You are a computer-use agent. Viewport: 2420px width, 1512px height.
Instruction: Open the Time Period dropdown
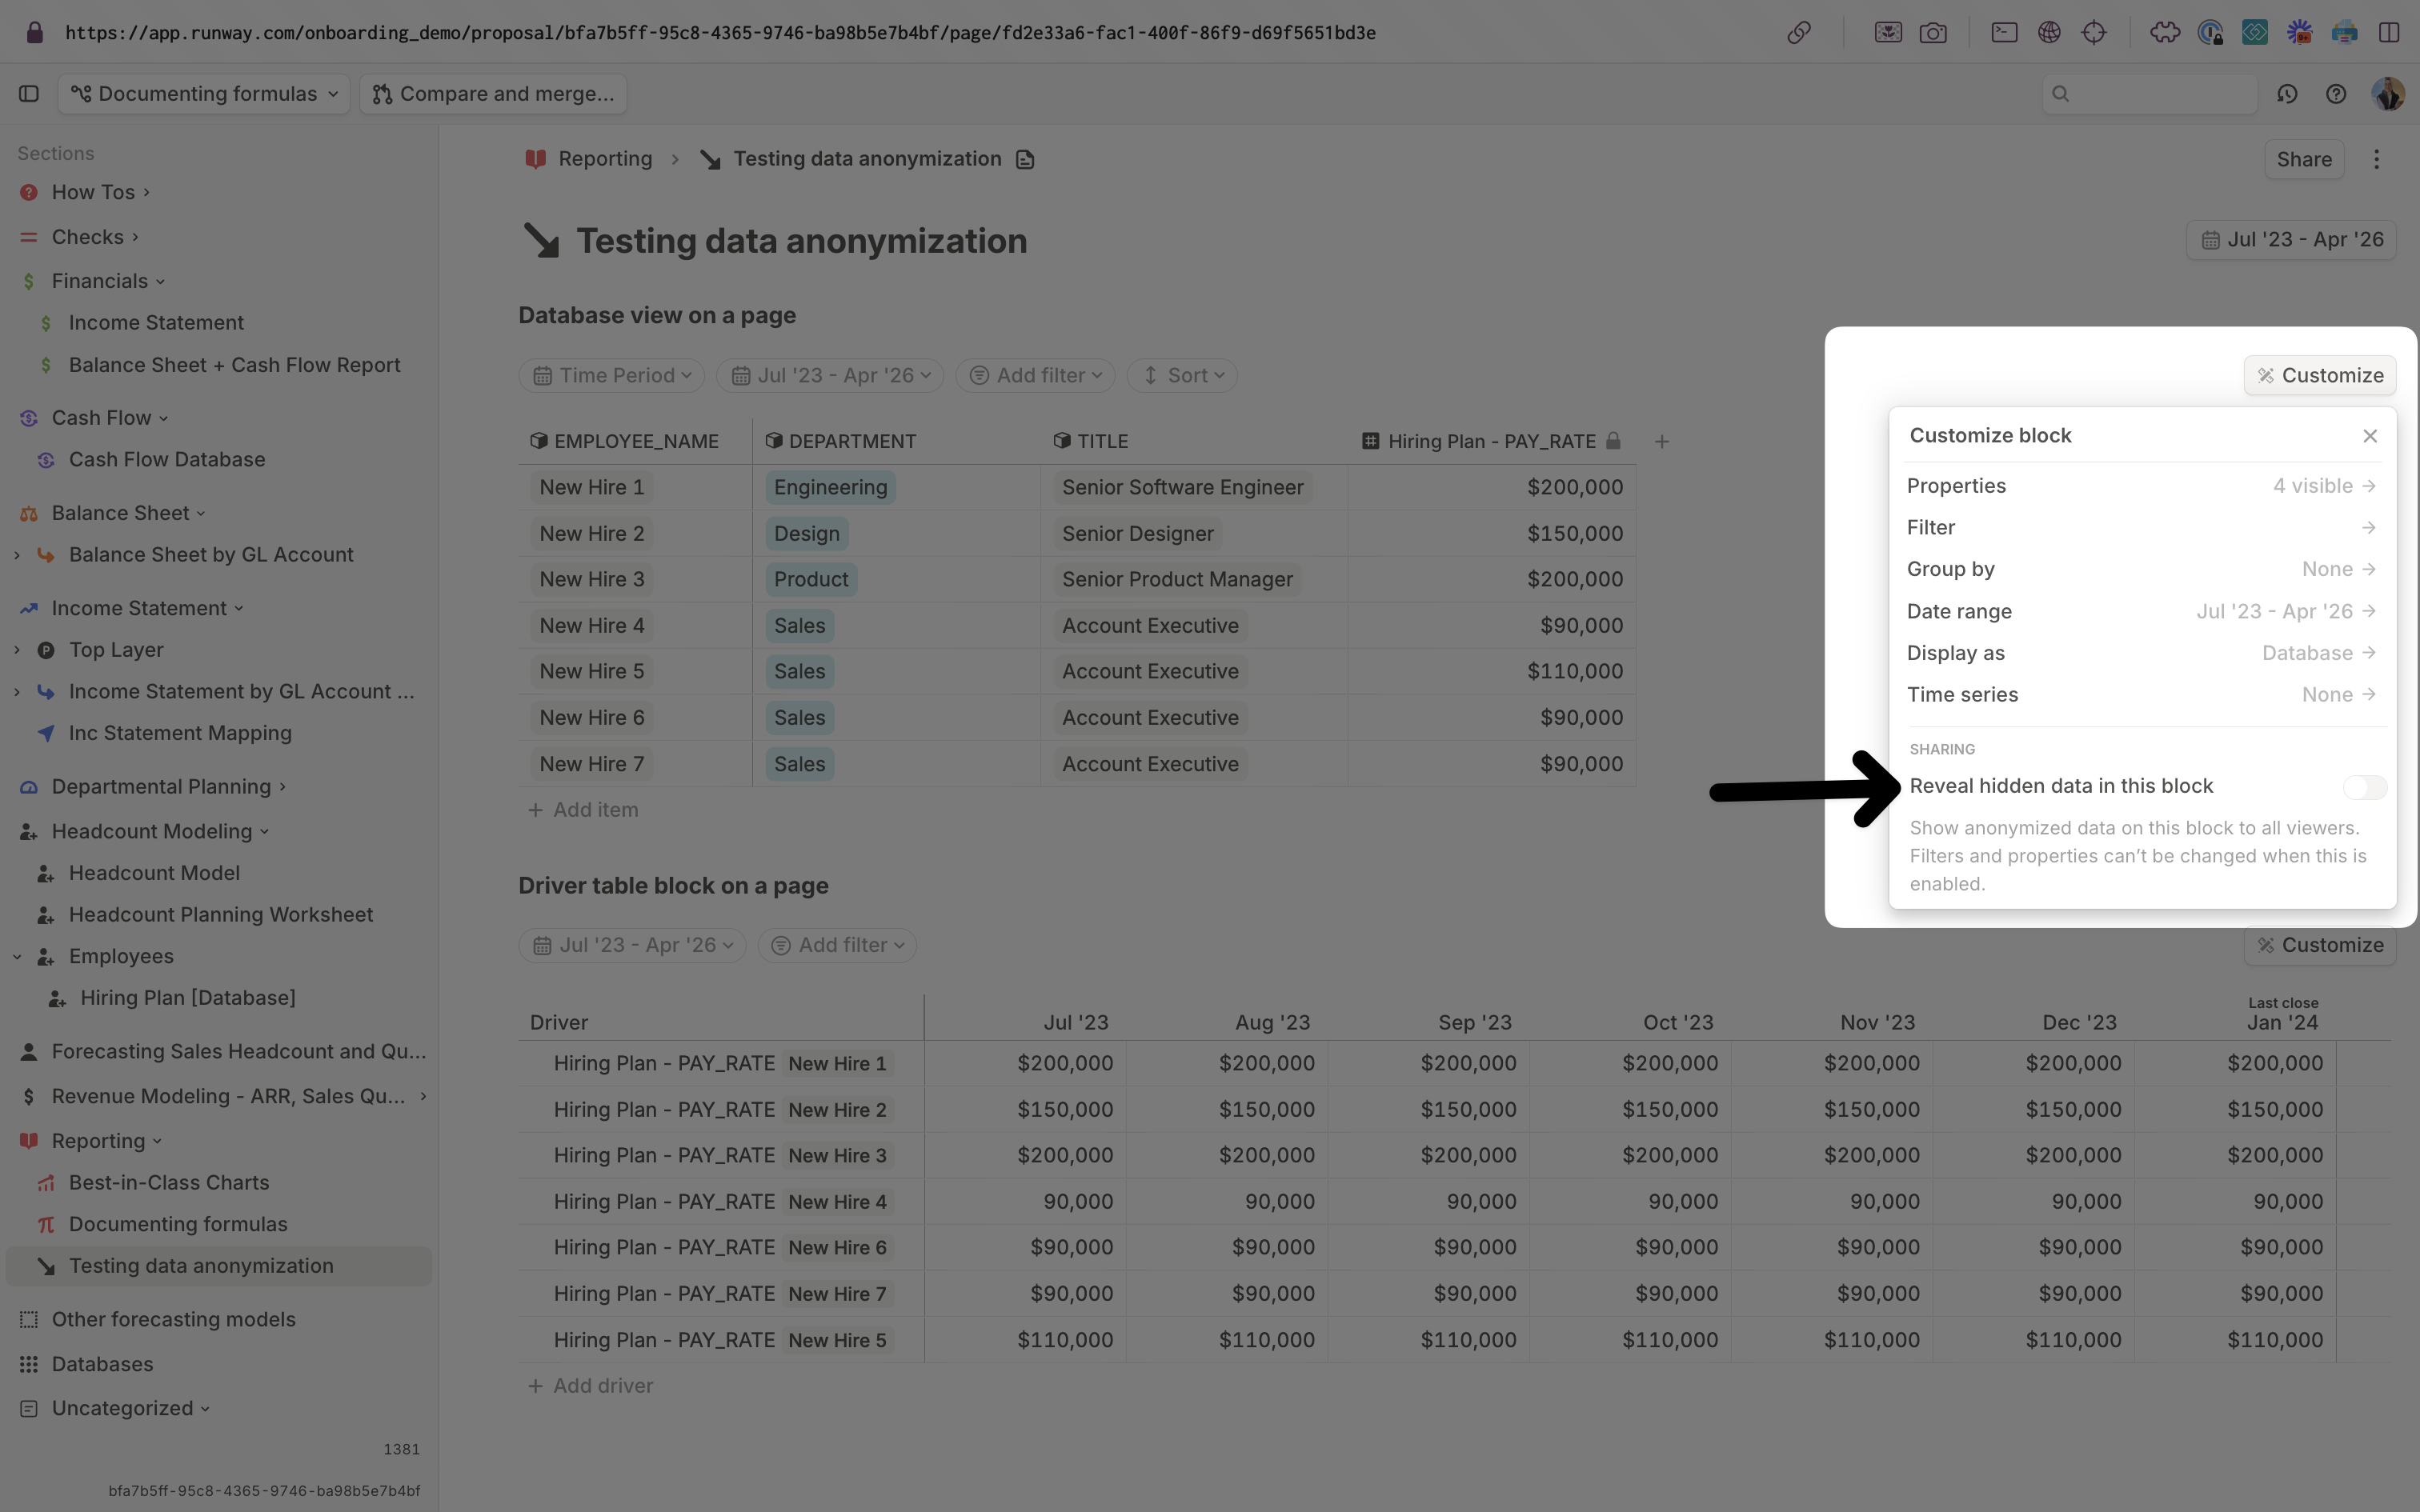click(612, 376)
